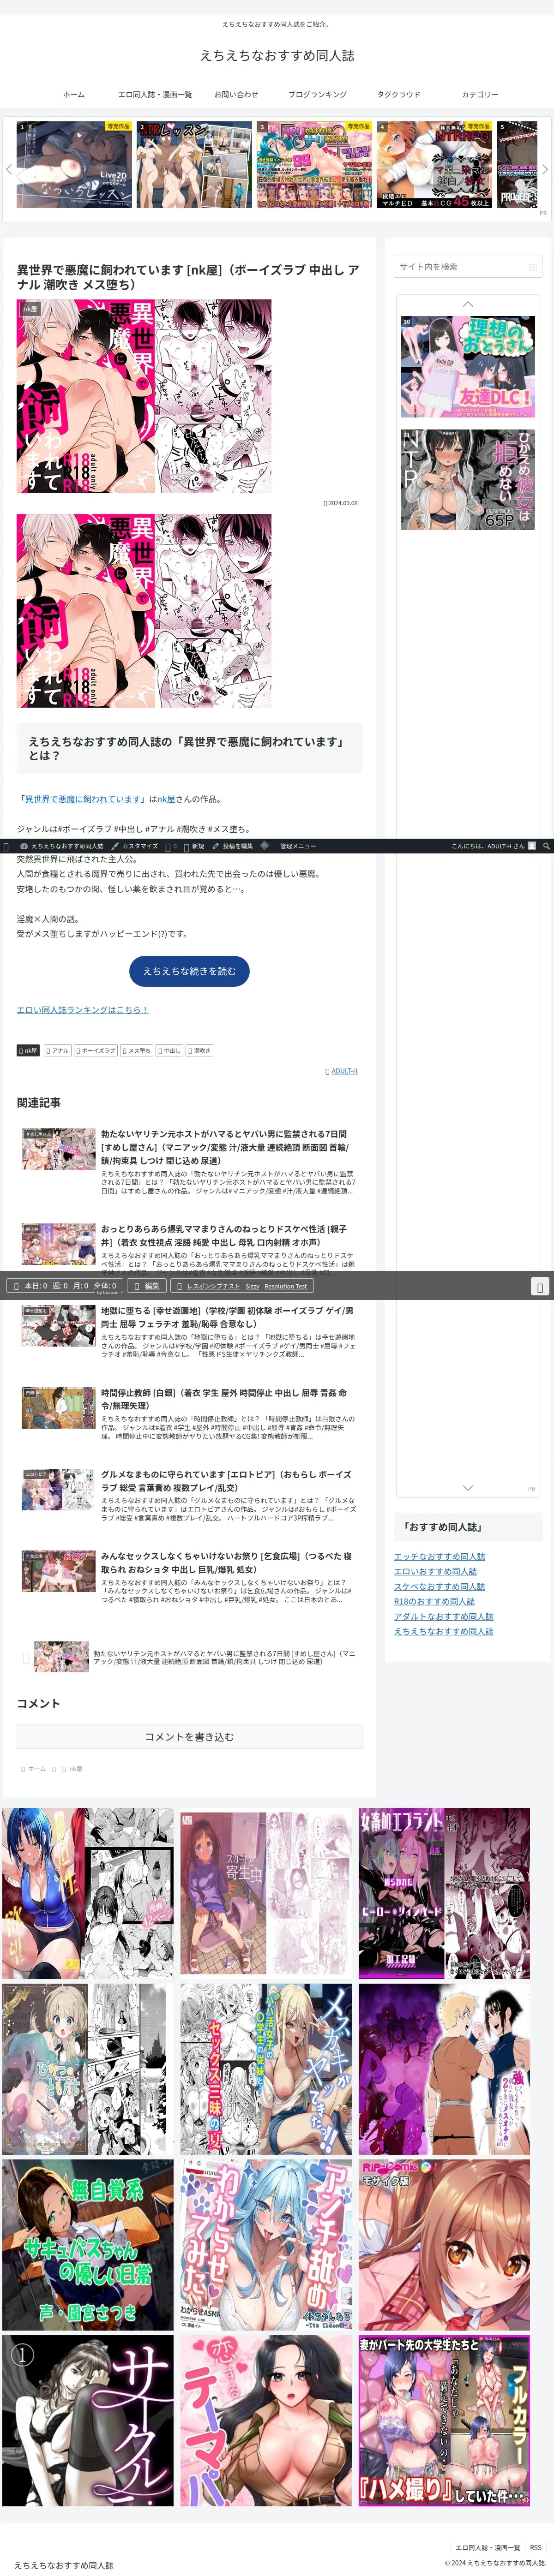The width and height of the screenshot is (554, 2576).
Task: Click the ホーム breadcrumb link
Action: (x=36, y=1769)
